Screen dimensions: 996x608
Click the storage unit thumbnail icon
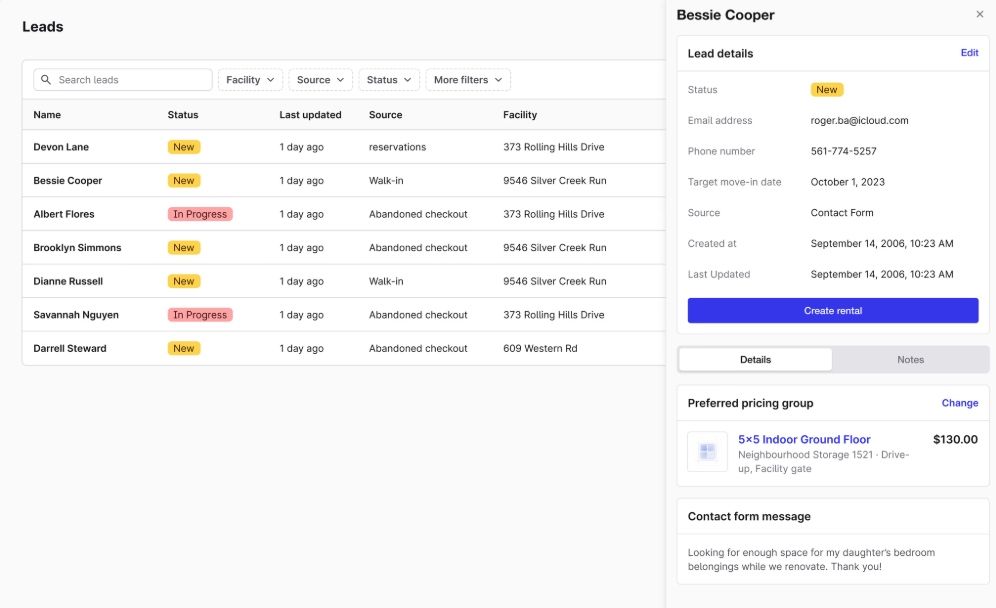(x=707, y=452)
